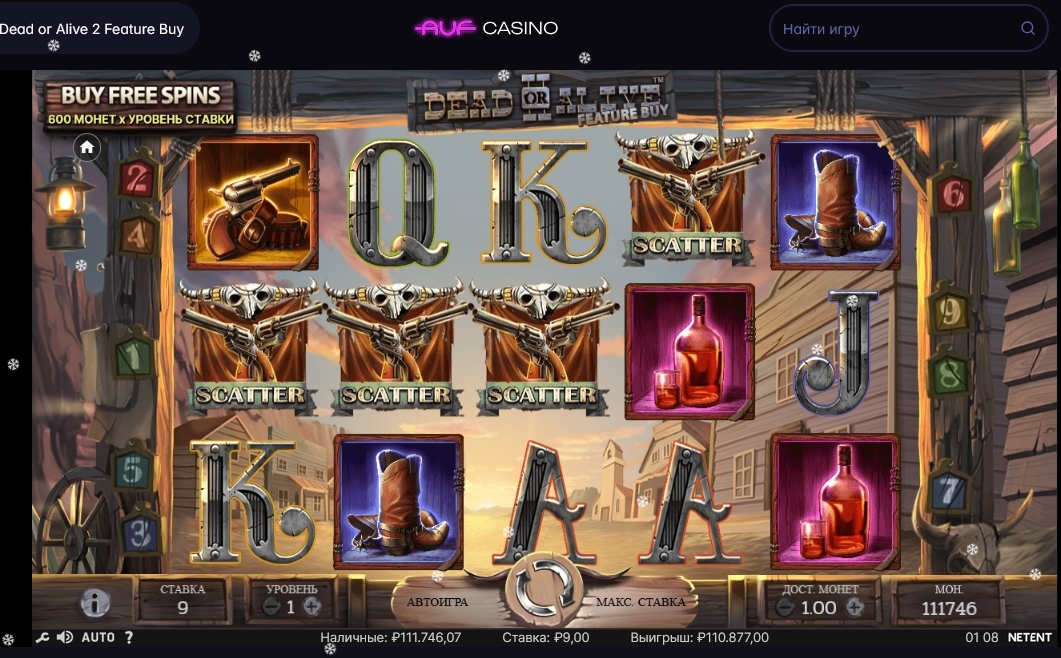Open the paytable info icon
Screen dimensions: 1061x658
[x=95, y=602]
